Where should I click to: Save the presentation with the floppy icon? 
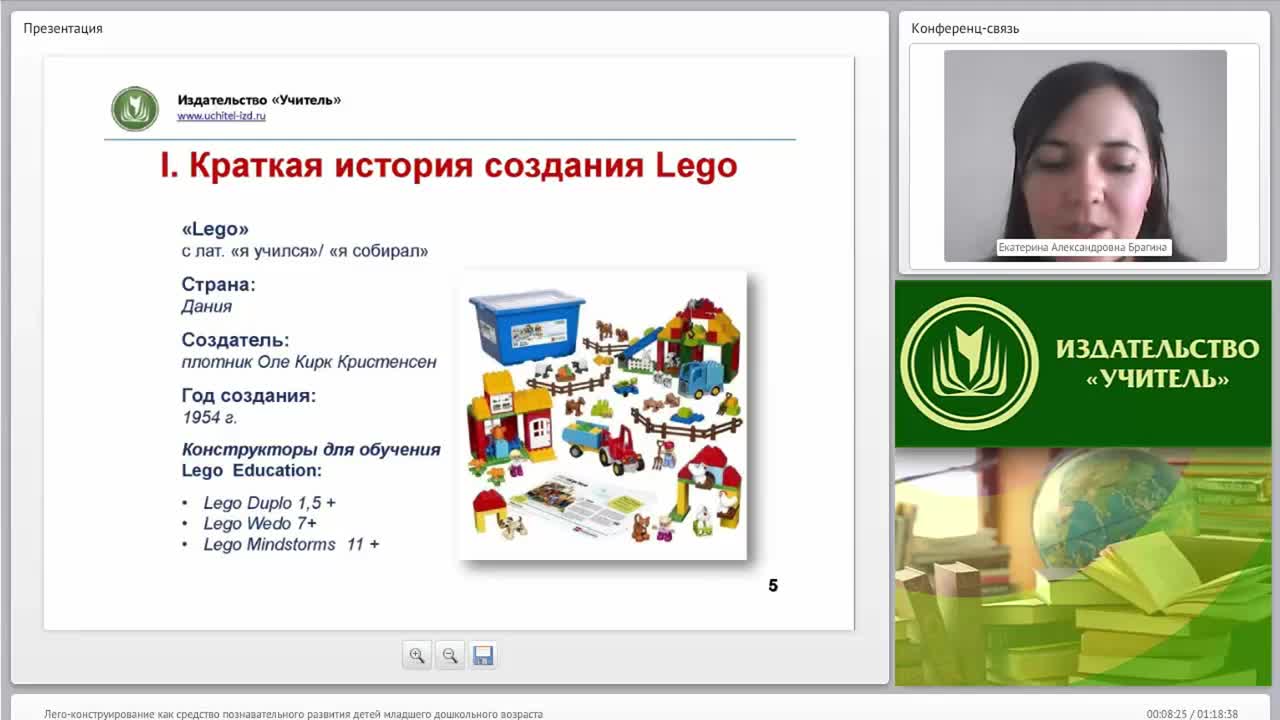(483, 656)
